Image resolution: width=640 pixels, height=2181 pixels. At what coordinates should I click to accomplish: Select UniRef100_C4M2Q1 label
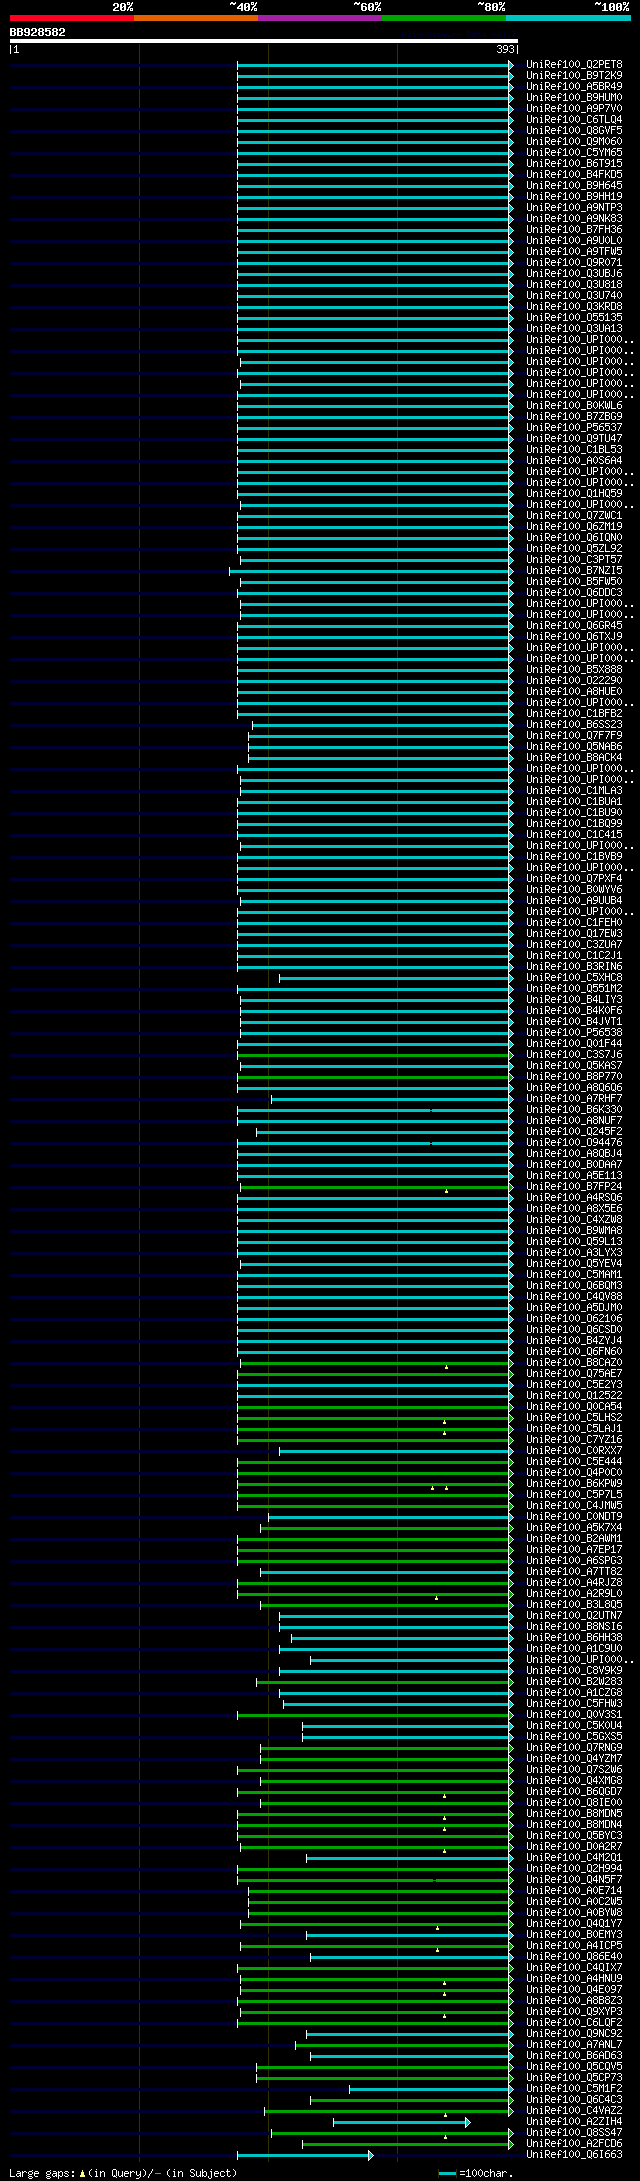(574, 1858)
